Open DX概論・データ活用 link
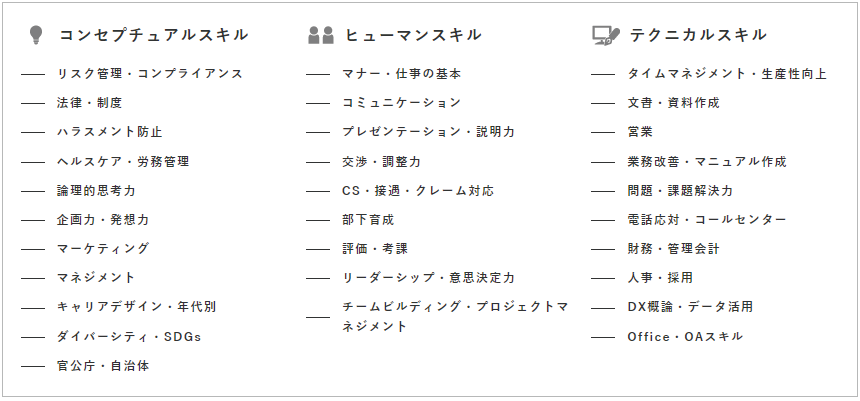860x401 pixels. point(690,307)
